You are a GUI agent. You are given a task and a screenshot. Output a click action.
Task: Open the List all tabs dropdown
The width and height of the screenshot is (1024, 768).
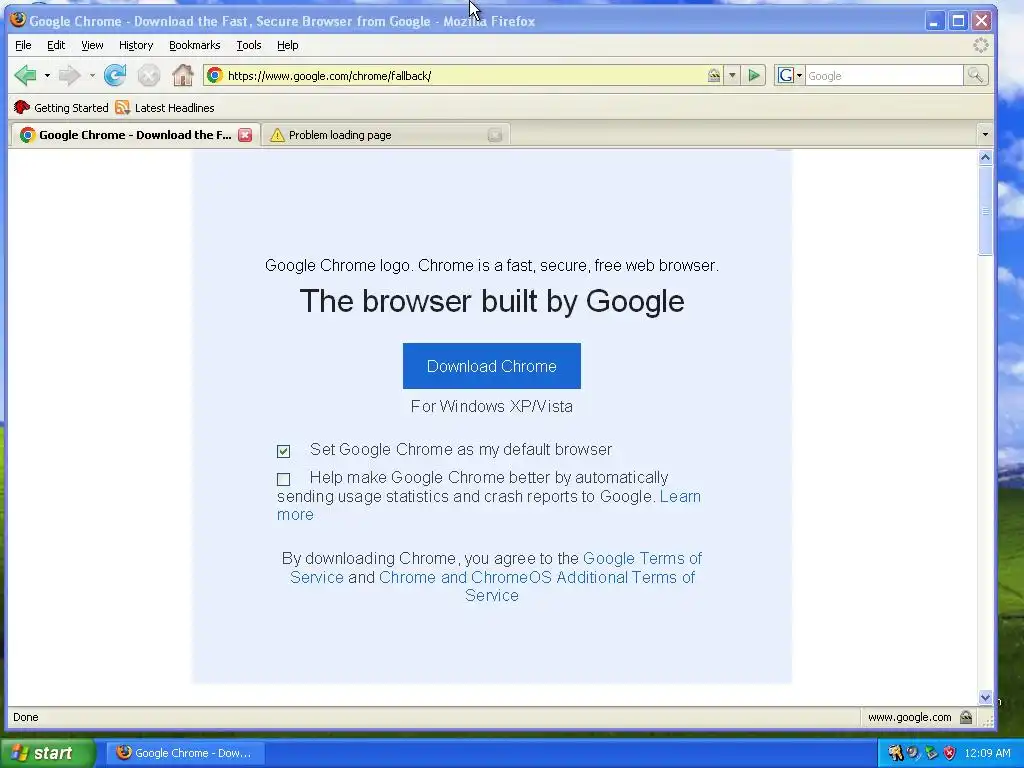[x=985, y=135]
